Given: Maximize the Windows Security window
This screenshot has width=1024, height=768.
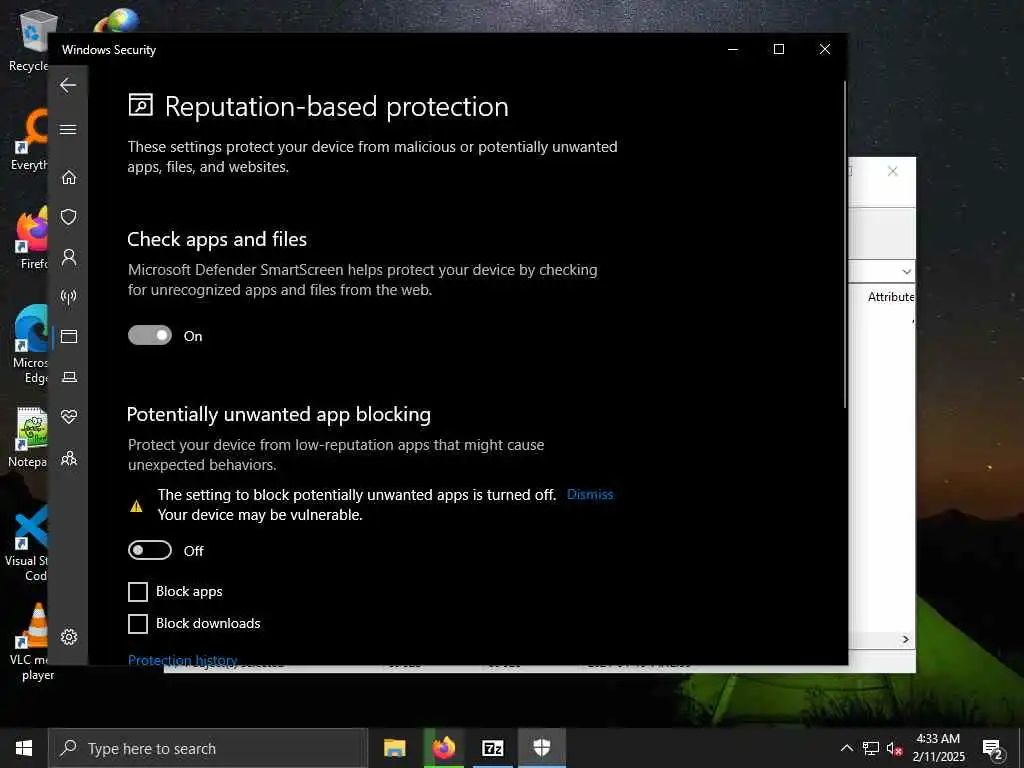Looking at the screenshot, I should pos(778,50).
